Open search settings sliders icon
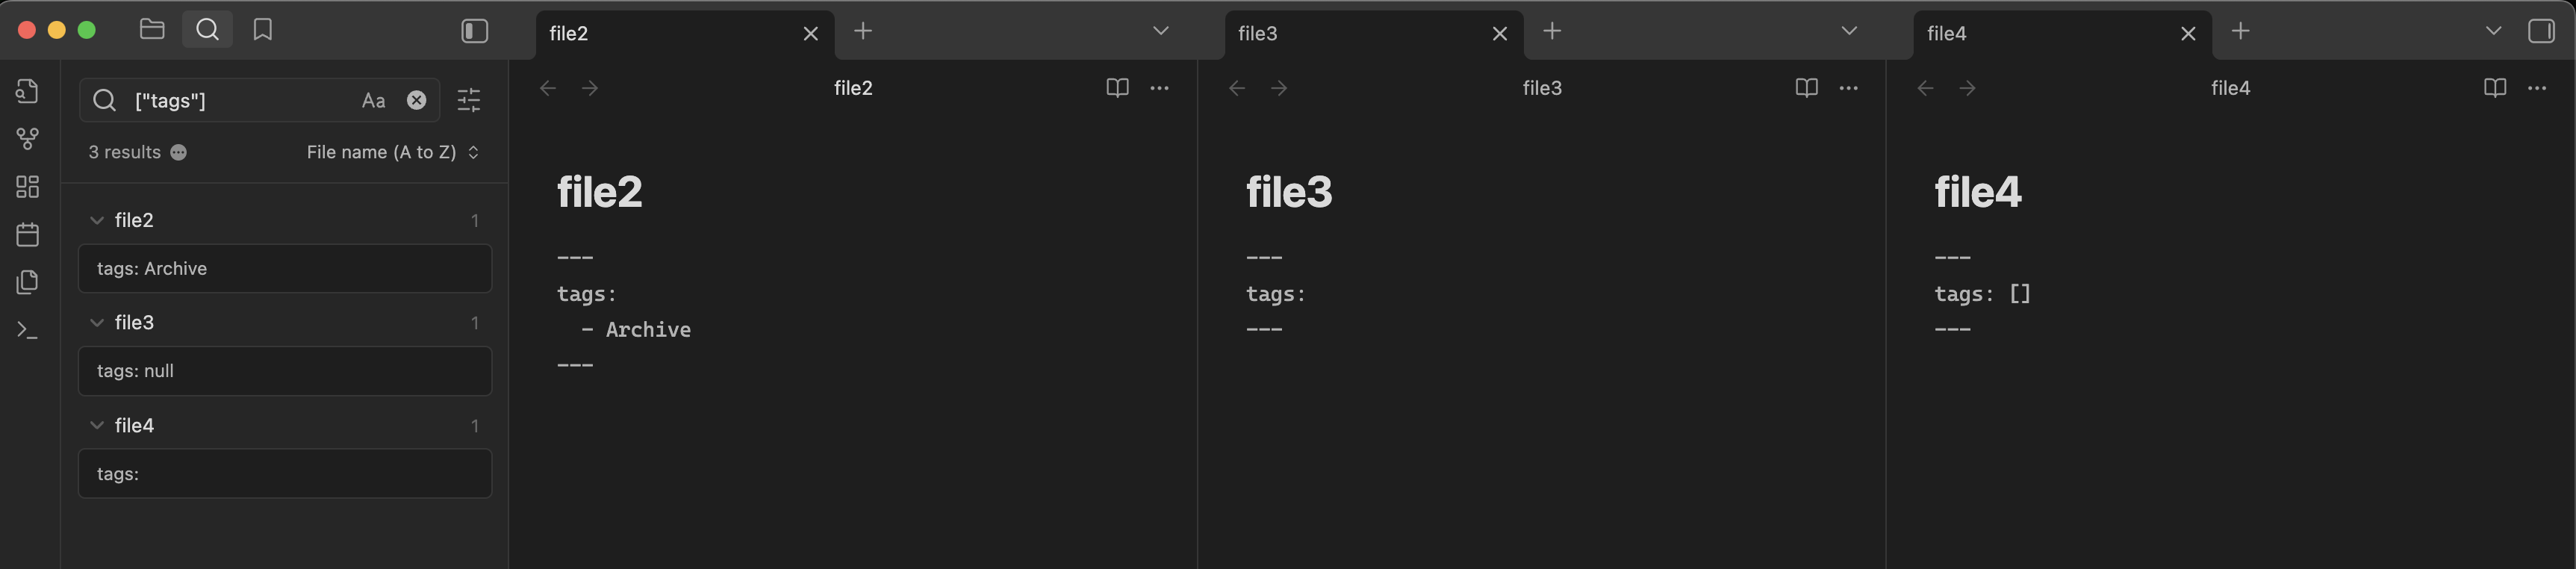 469,100
